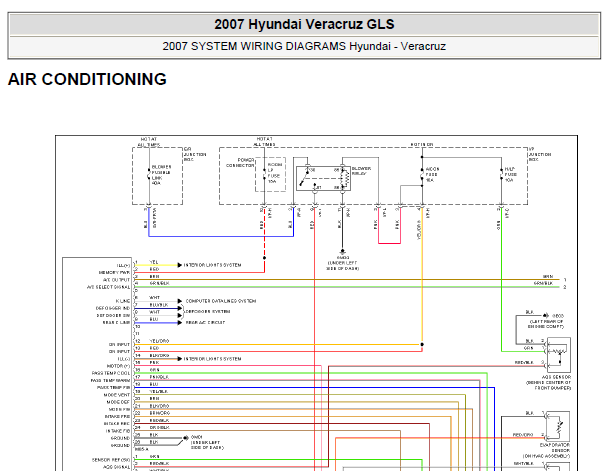Click '(LEFT REAR OF ENGINE COMPT)' ground note
Screen dimensions: 613x471
[546, 324]
